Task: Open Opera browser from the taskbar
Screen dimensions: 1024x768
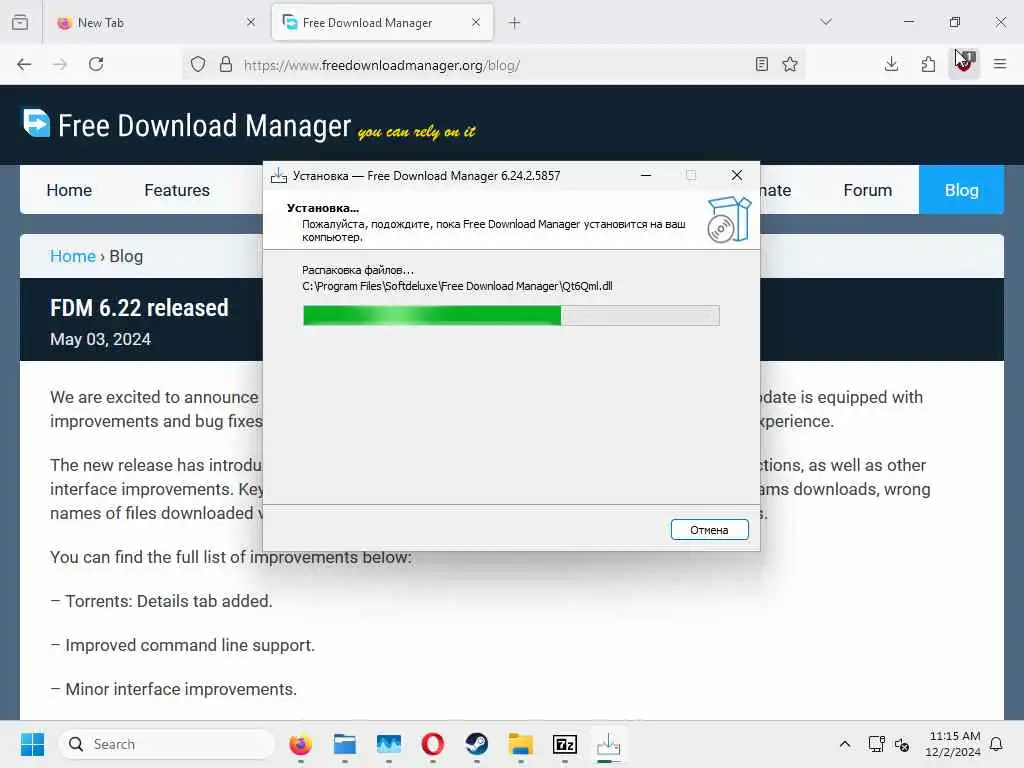Action: coord(432,744)
